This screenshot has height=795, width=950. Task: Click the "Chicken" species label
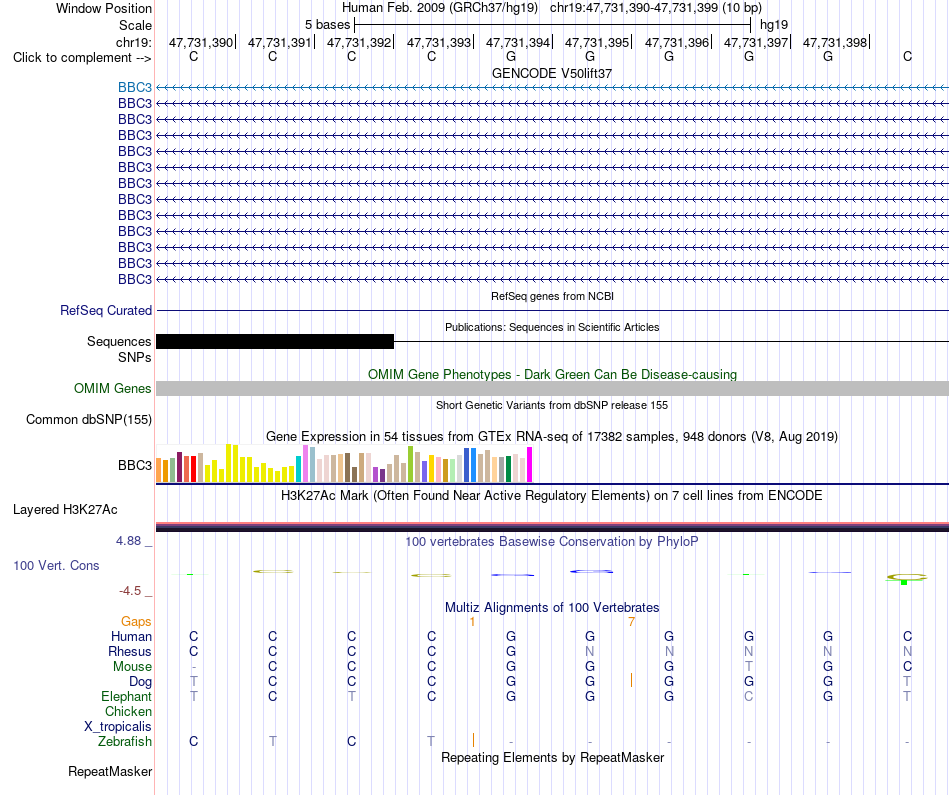128,711
